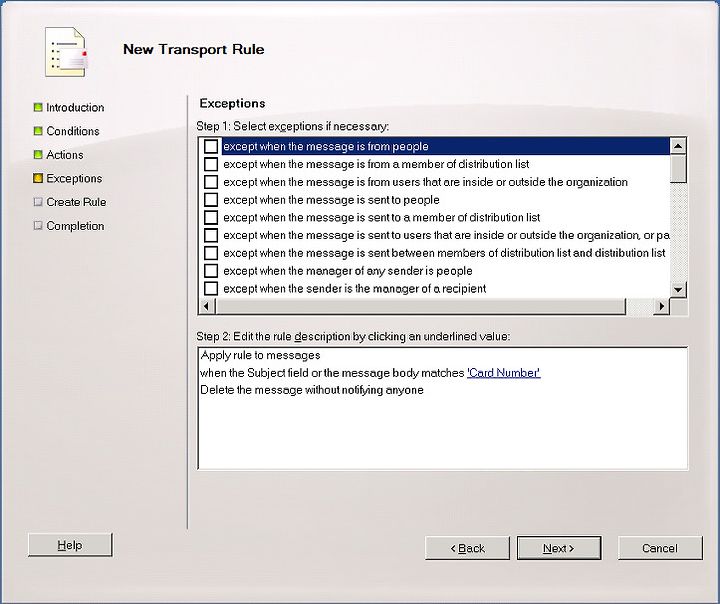Select row text 'except when the message is sent to people'
Screen dimensions: 720x604
[331, 200]
